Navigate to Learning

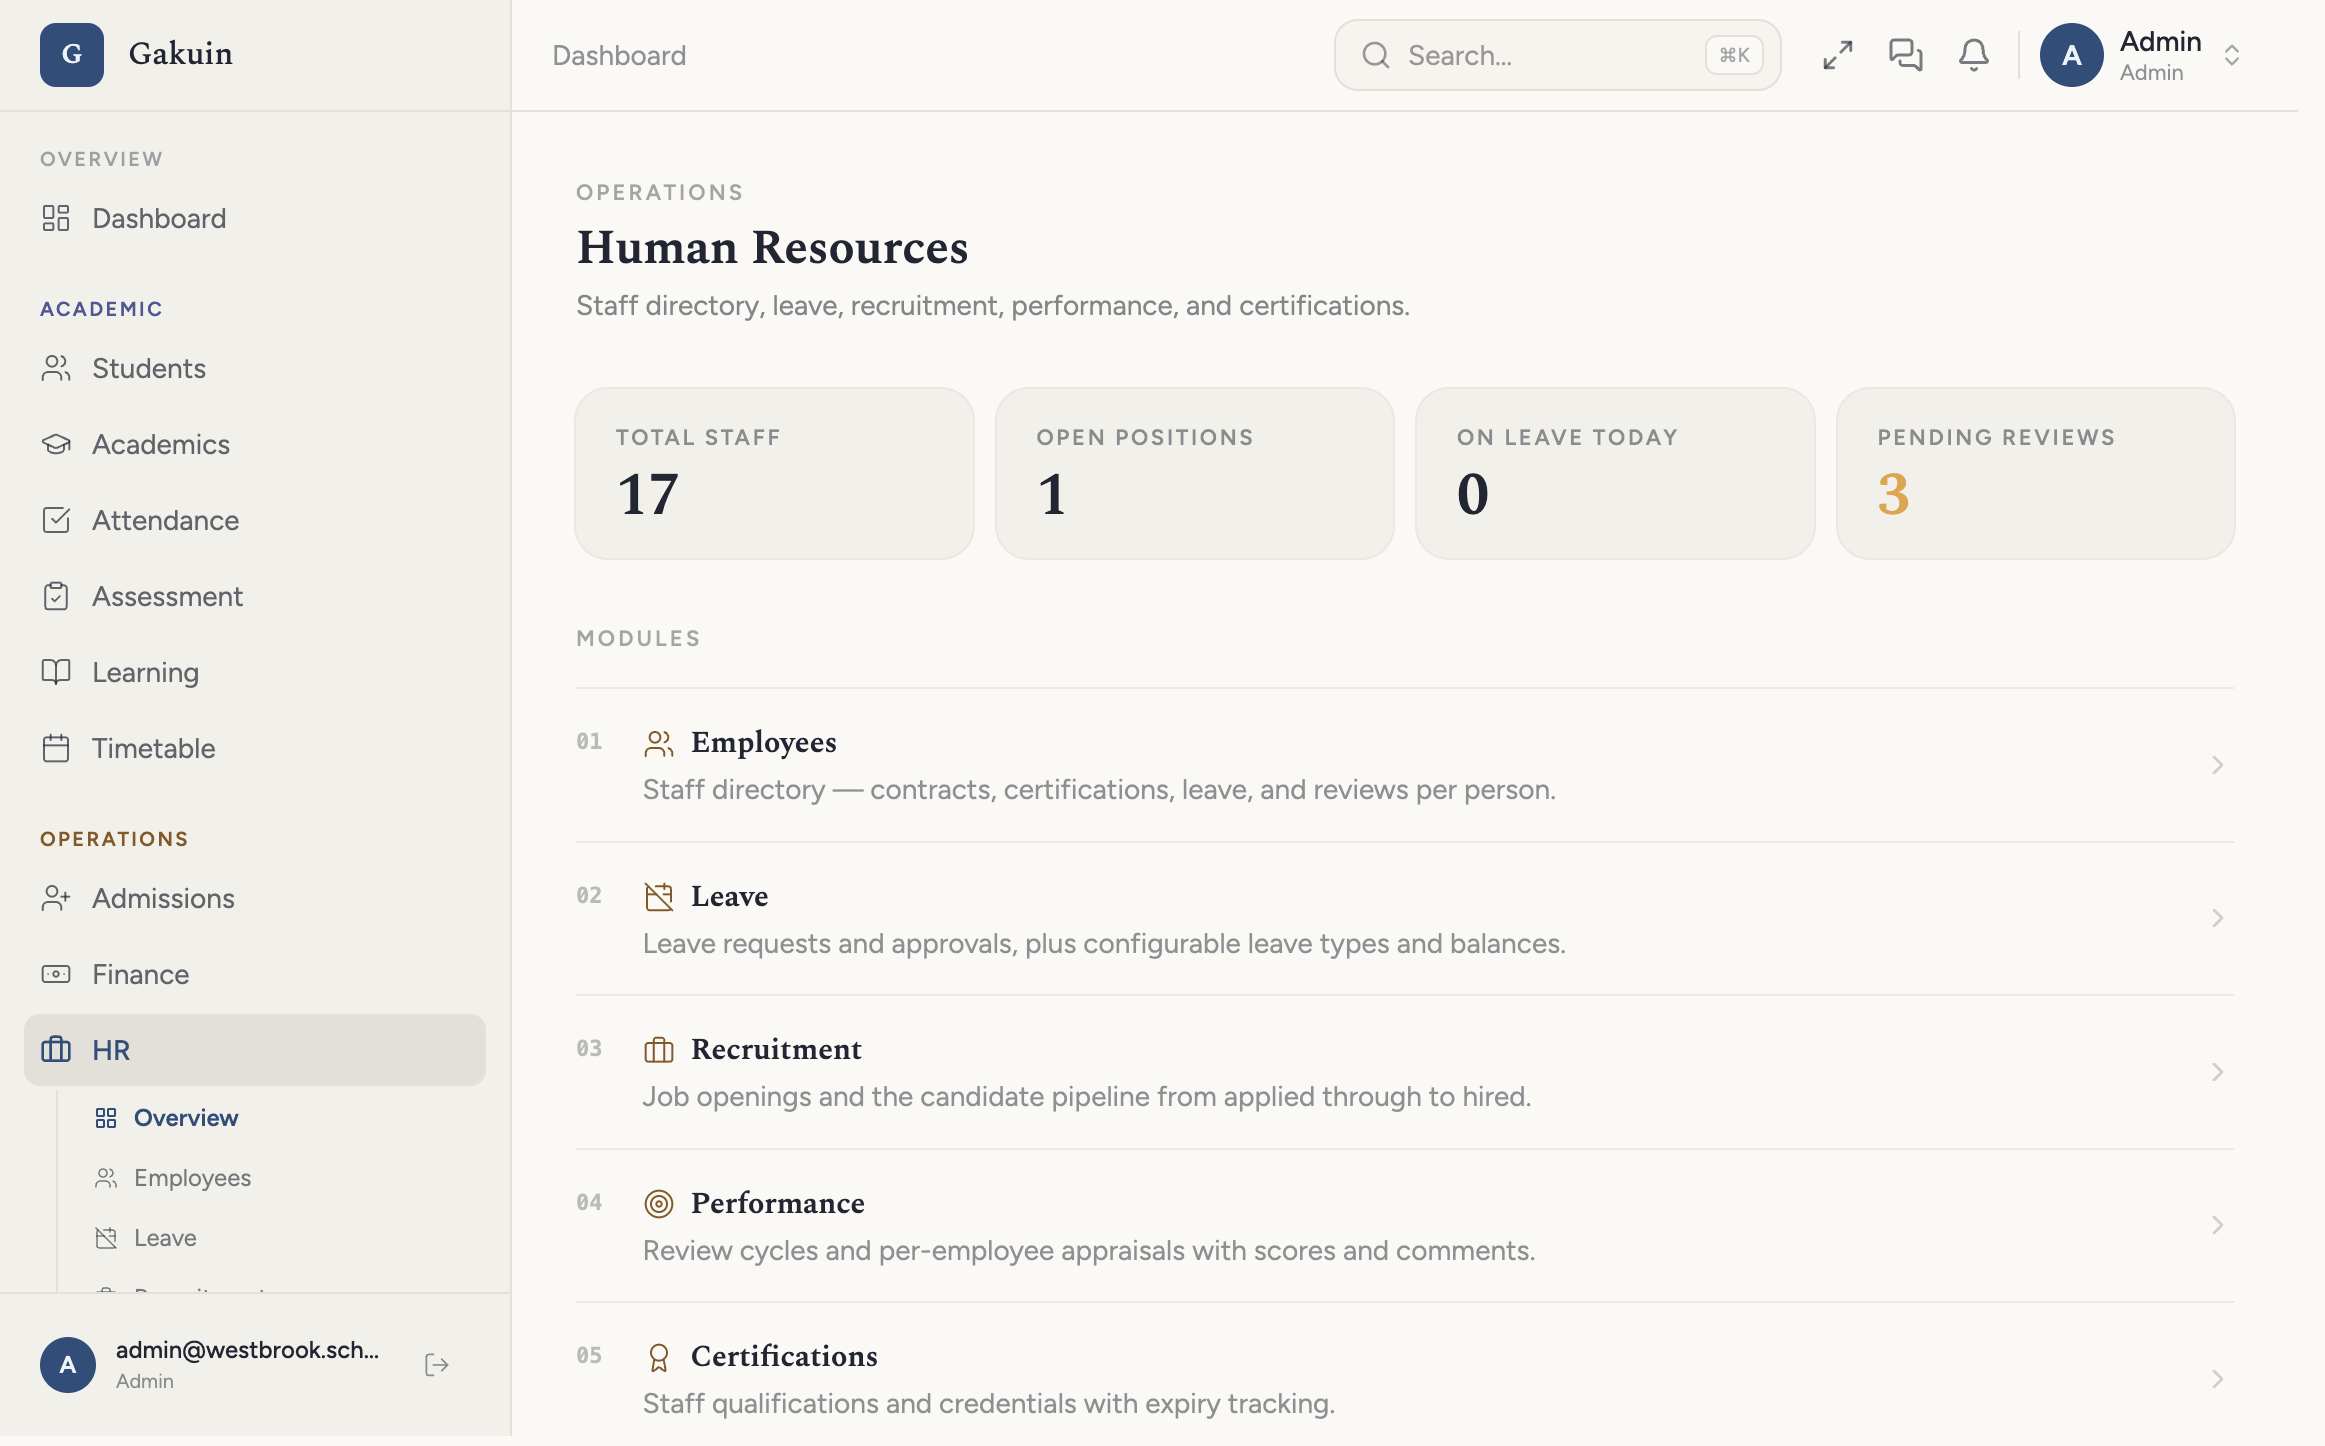tap(255, 672)
